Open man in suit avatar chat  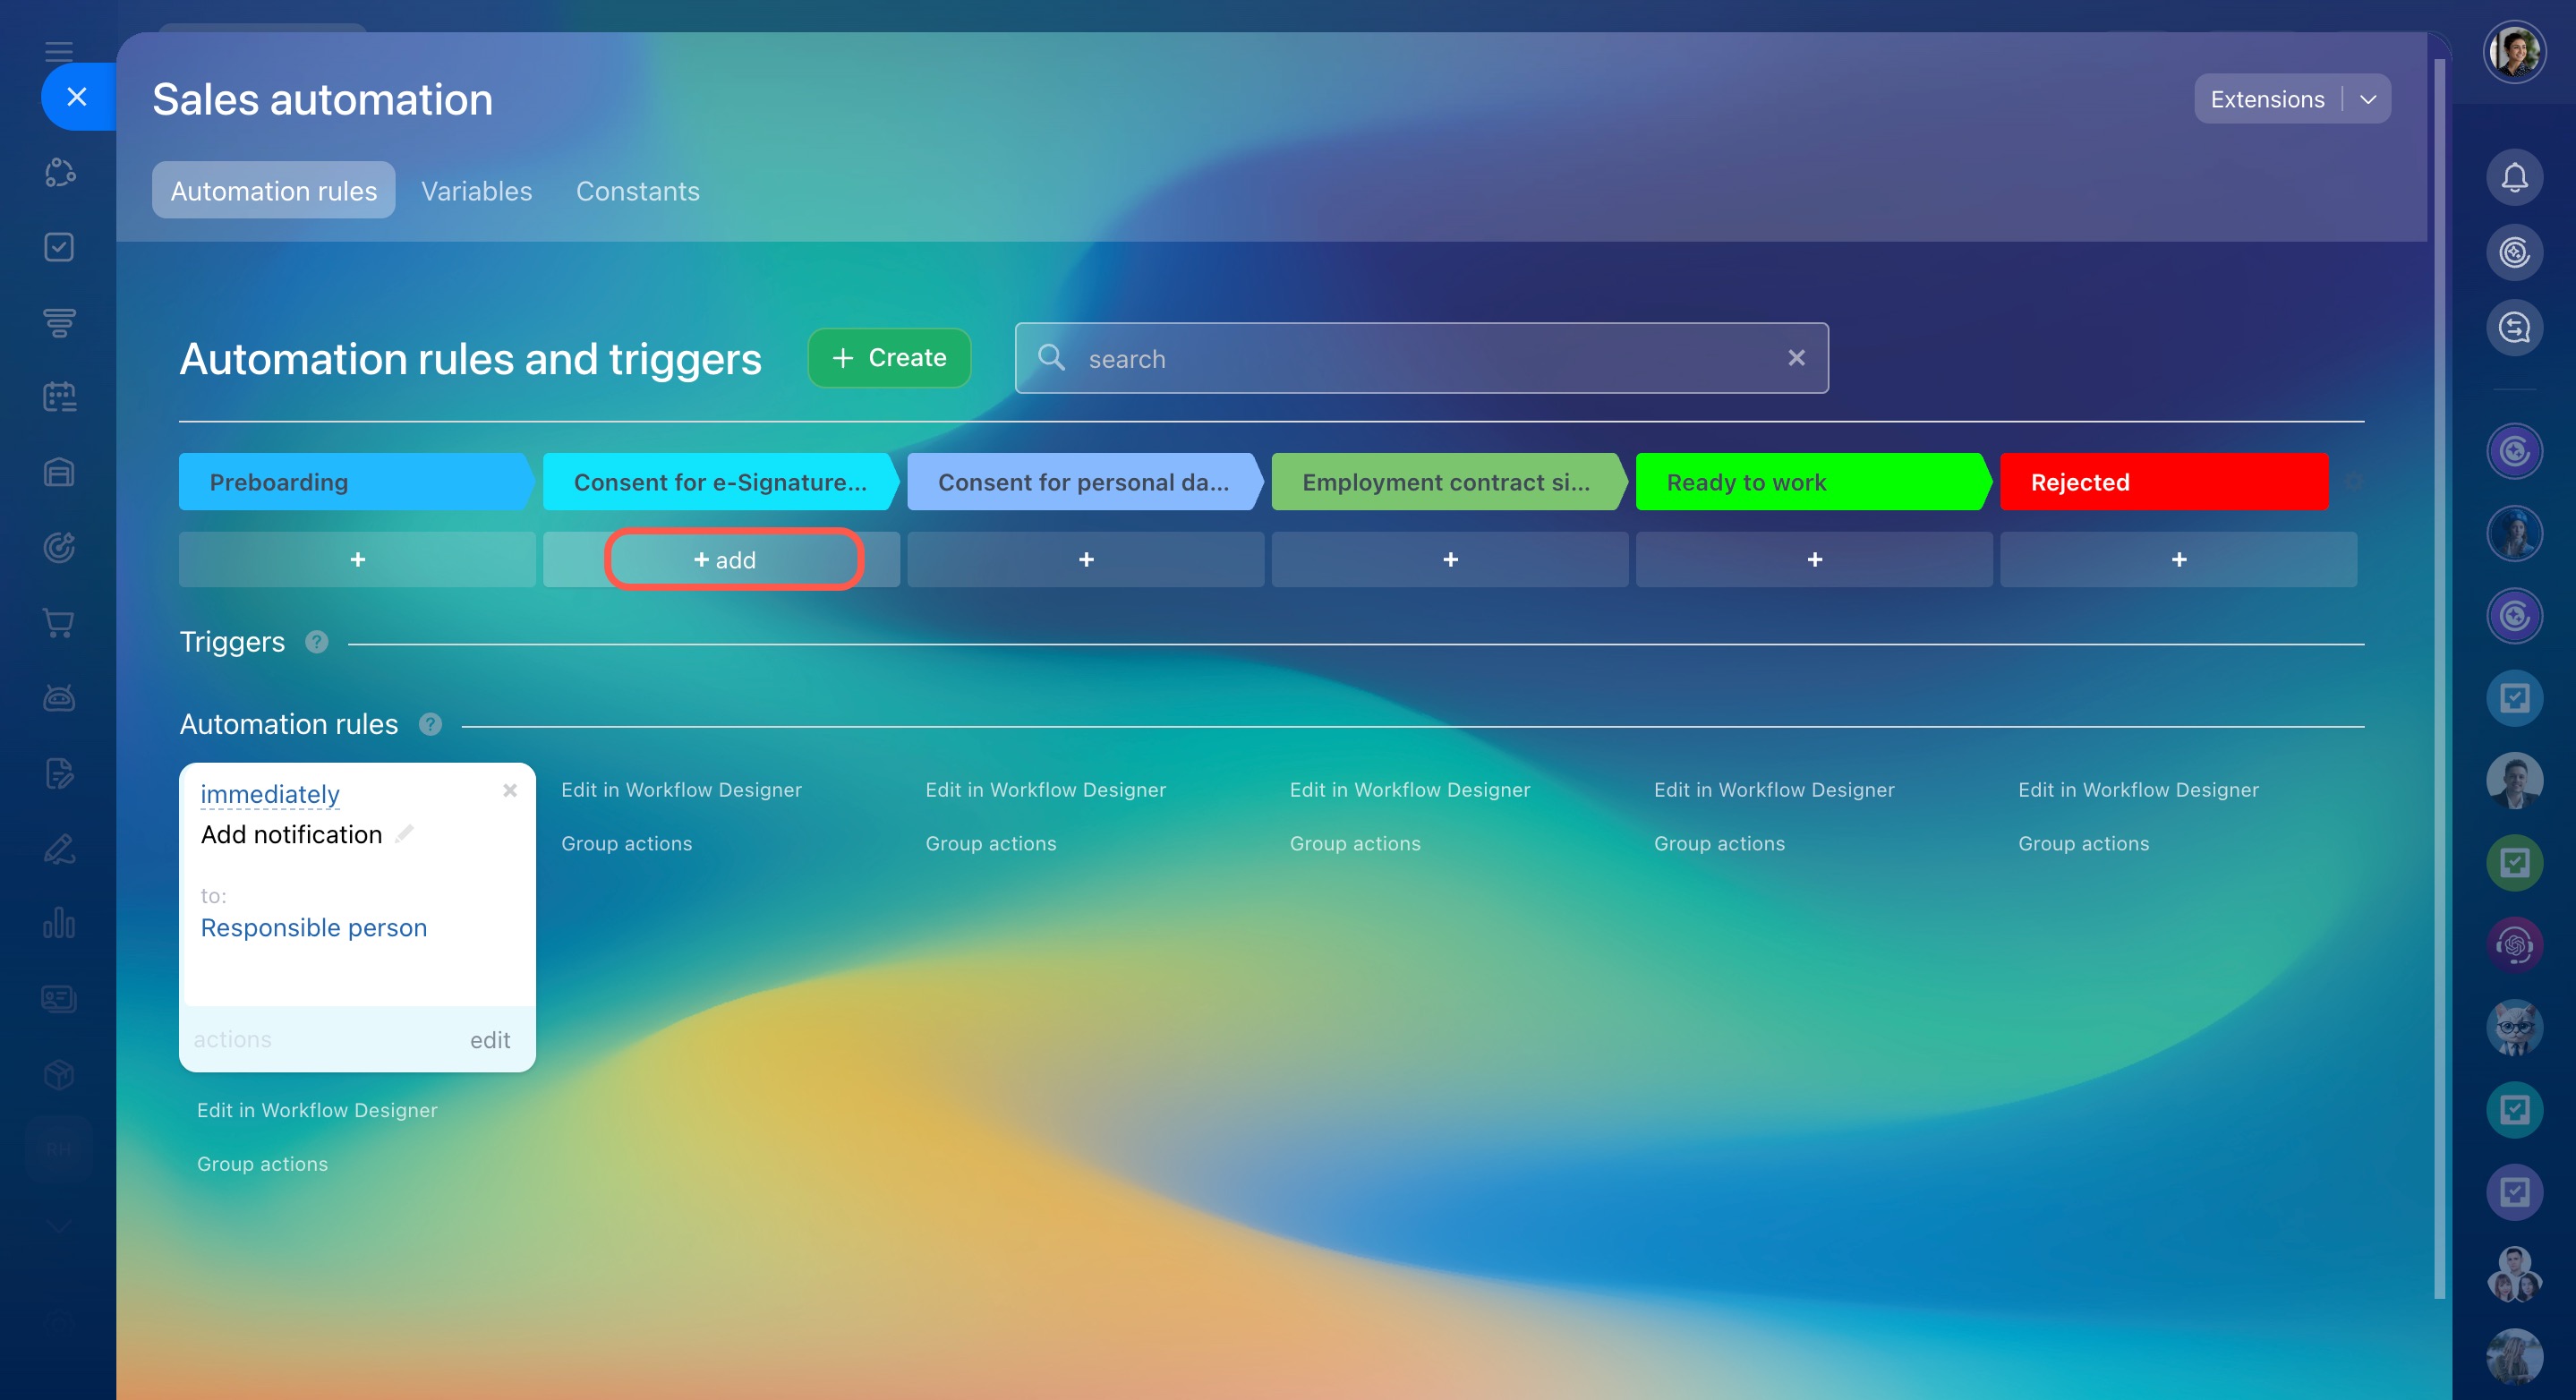(x=2514, y=780)
